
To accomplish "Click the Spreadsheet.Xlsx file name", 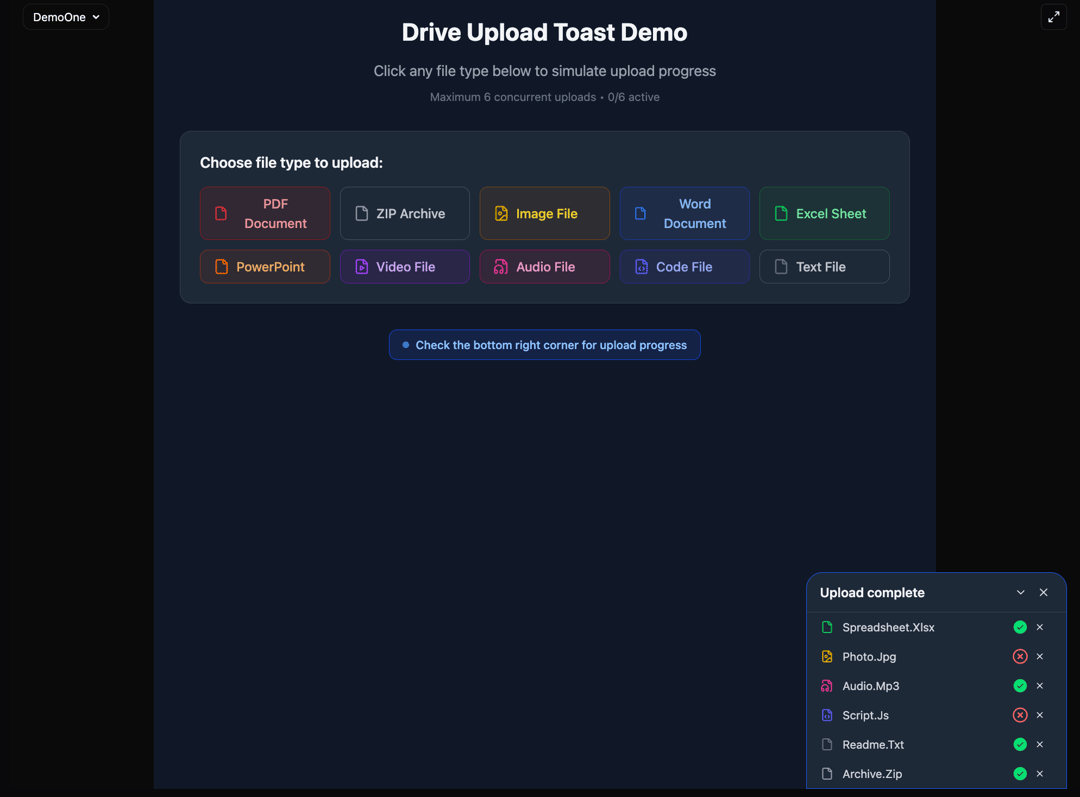I will pyautogui.click(x=889, y=627).
